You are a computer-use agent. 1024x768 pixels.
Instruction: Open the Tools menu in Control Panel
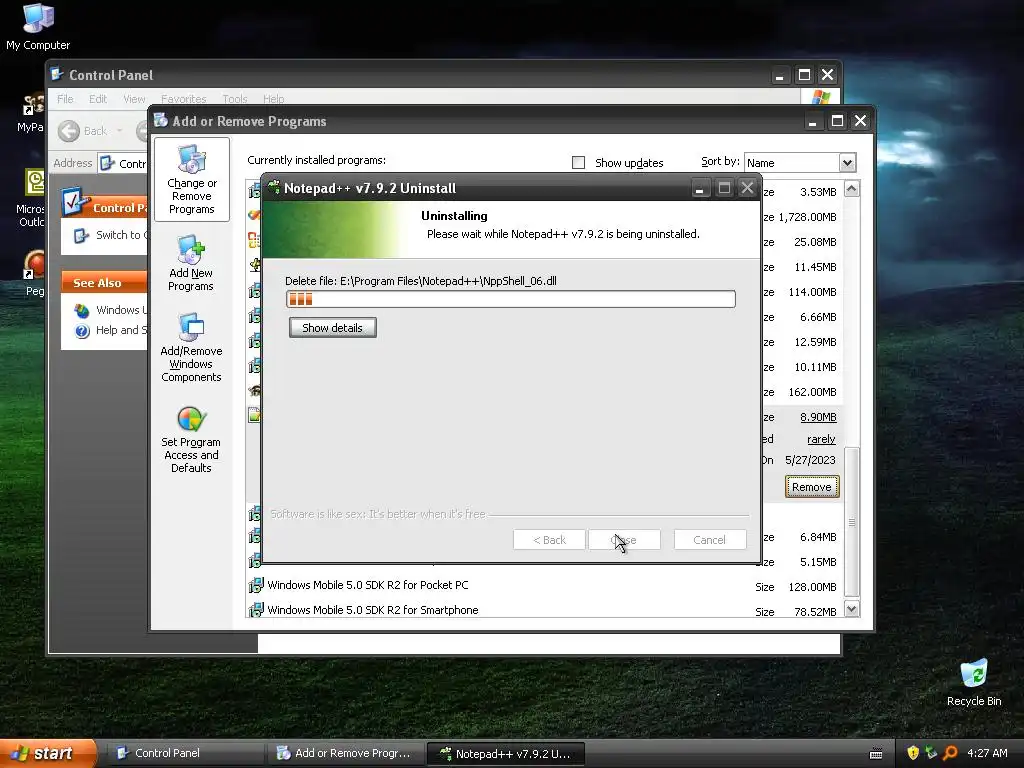coord(234,99)
